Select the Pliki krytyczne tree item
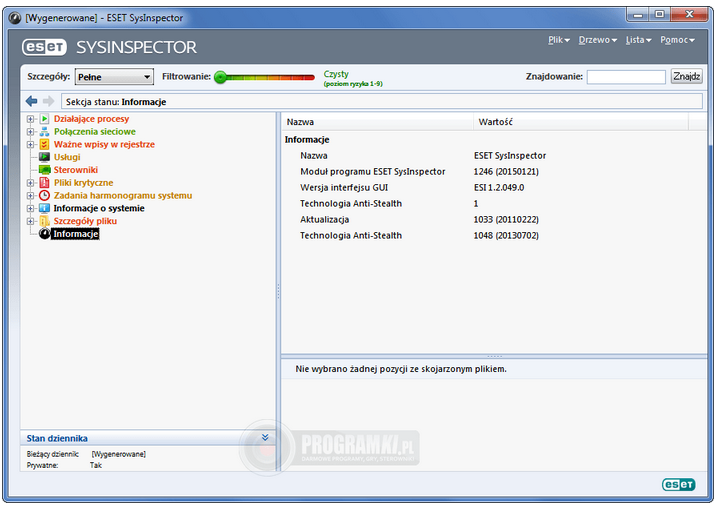This screenshot has height=507, width=718. point(83,183)
